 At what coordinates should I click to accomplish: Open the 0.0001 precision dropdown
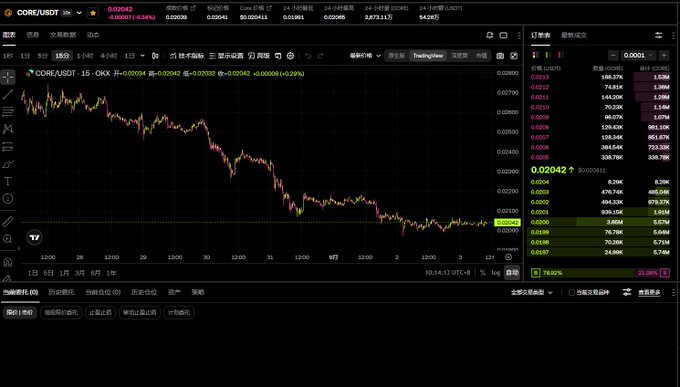pyautogui.click(x=638, y=55)
